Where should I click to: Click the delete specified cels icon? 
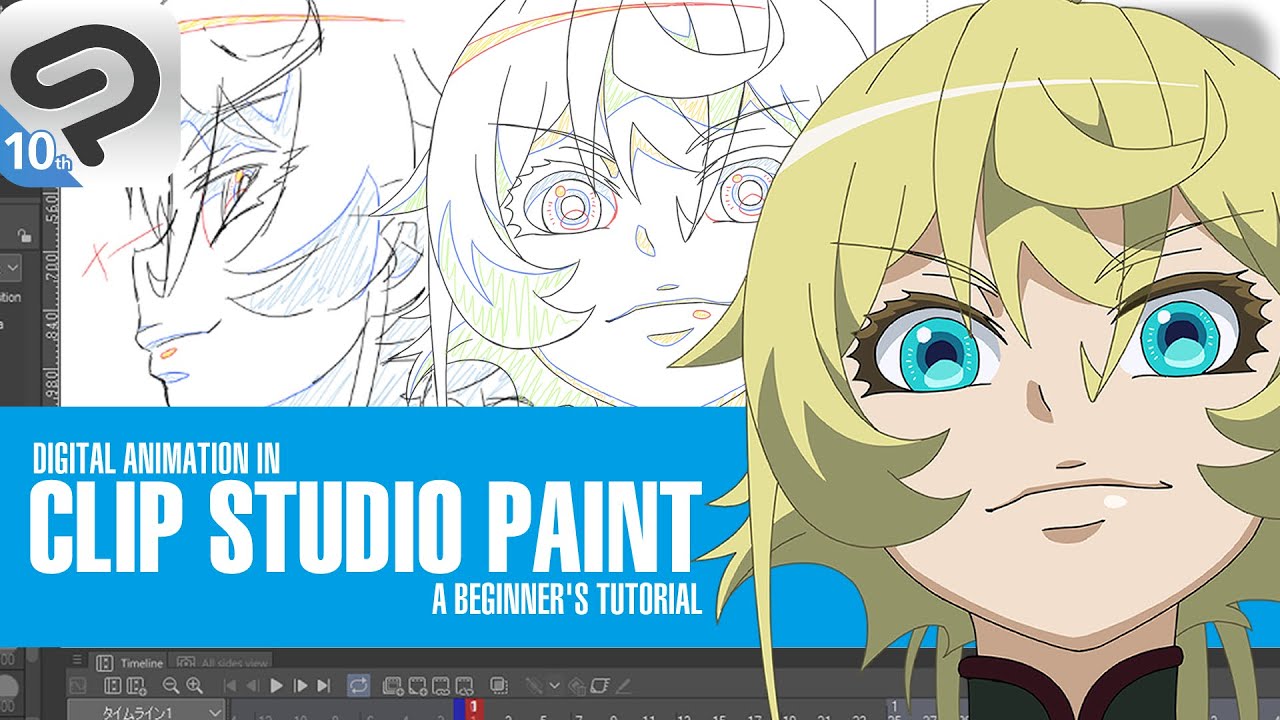pyautogui.click(x=464, y=686)
